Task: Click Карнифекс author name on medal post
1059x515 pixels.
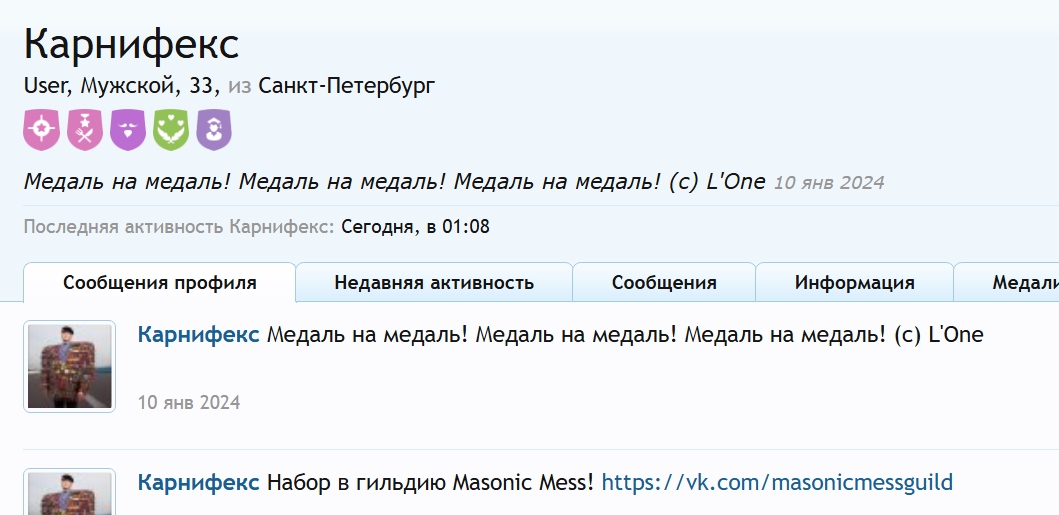Action: pyautogui.click(x=199, y=334)
